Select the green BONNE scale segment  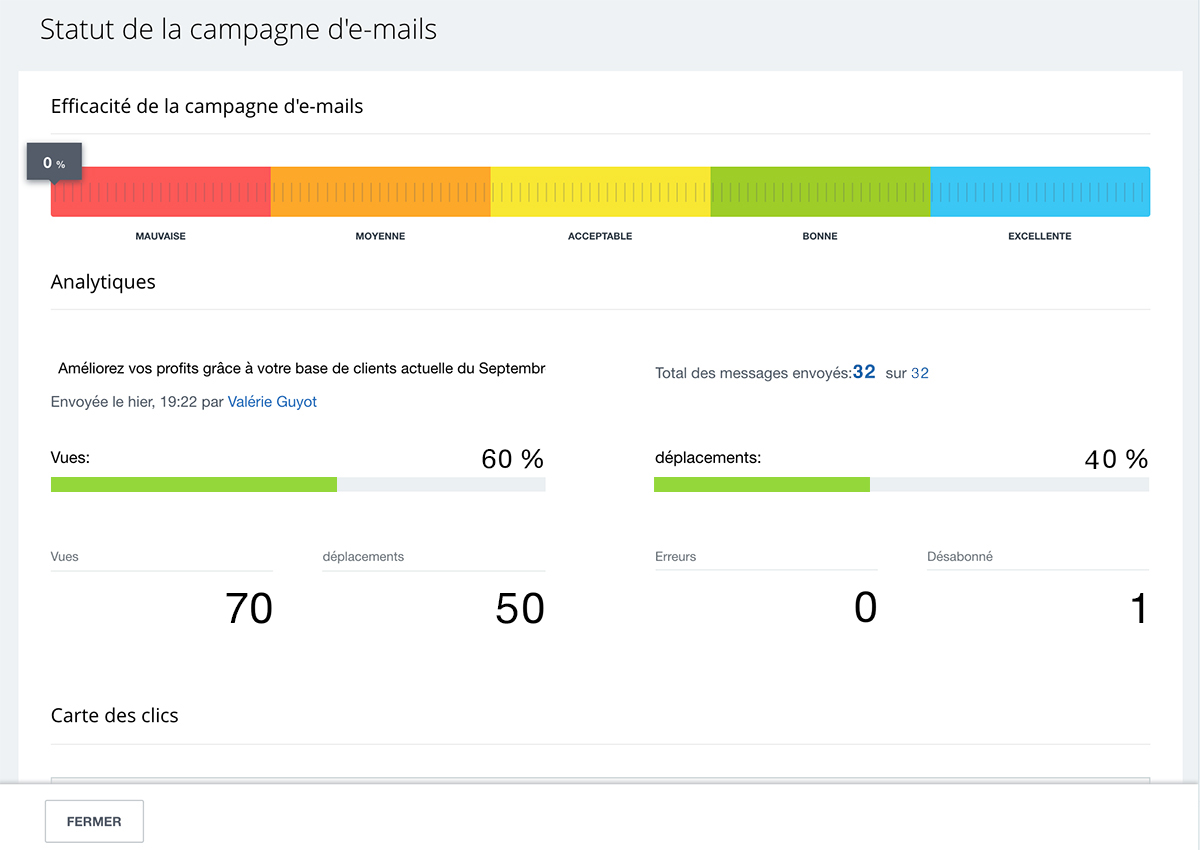[x=820, y=192]
